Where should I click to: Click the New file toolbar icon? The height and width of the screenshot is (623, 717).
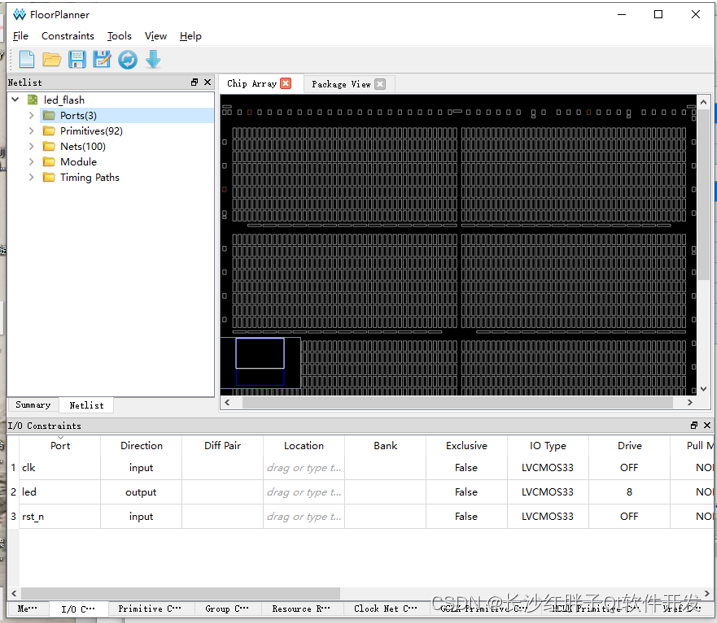point(27,59)
